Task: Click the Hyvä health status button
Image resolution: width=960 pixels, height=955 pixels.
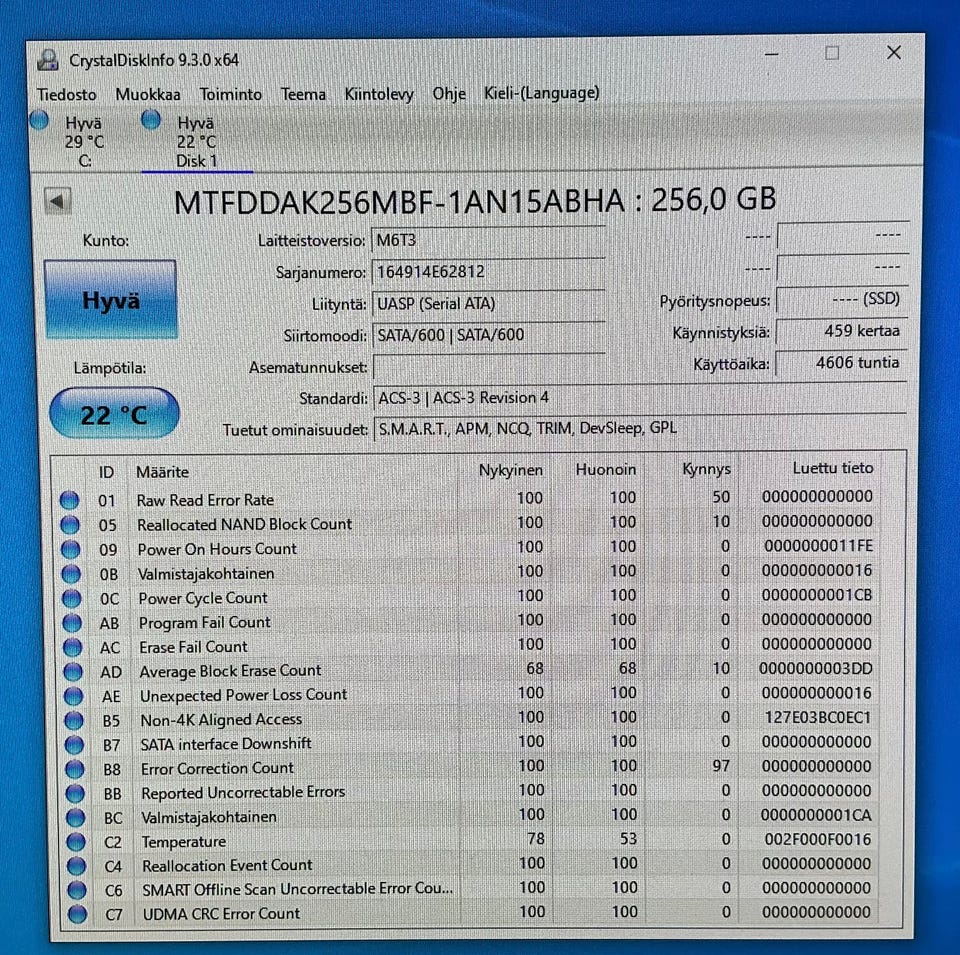Action: pyautogui.click(x=111, y=299)
